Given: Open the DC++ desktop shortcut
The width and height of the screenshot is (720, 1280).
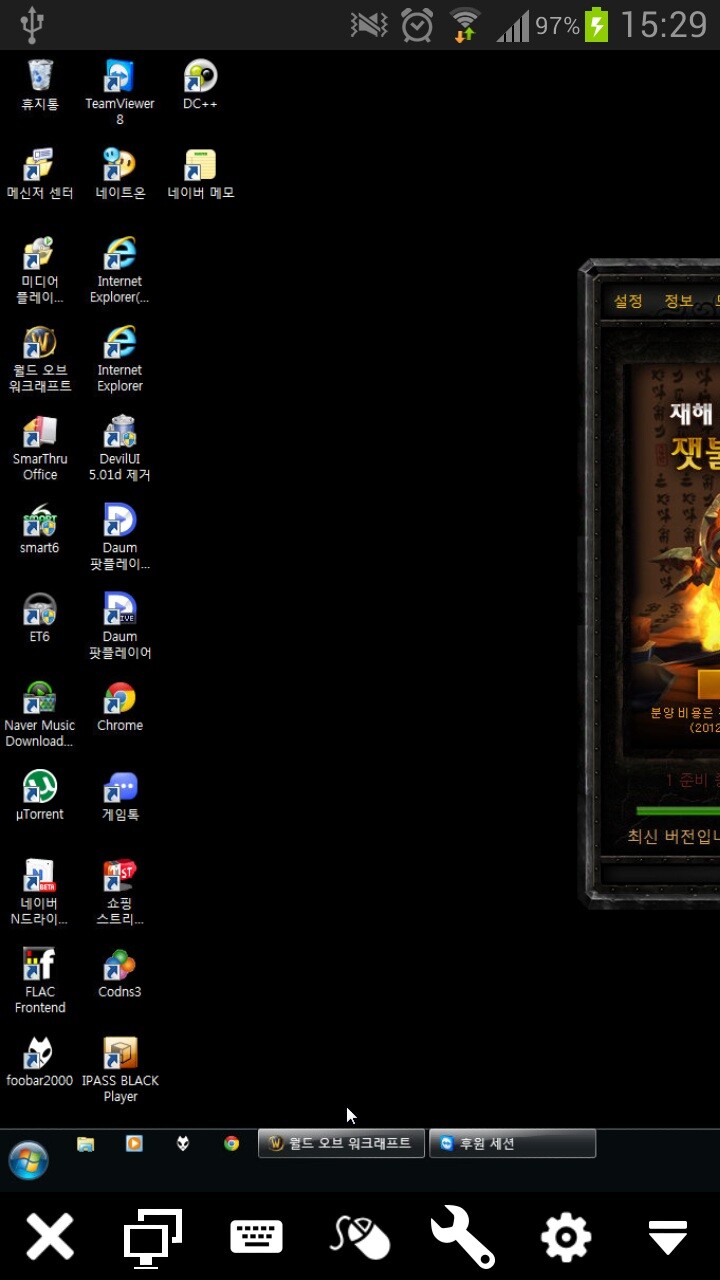Looking at the screenshot, I should (x=200, y=85).
